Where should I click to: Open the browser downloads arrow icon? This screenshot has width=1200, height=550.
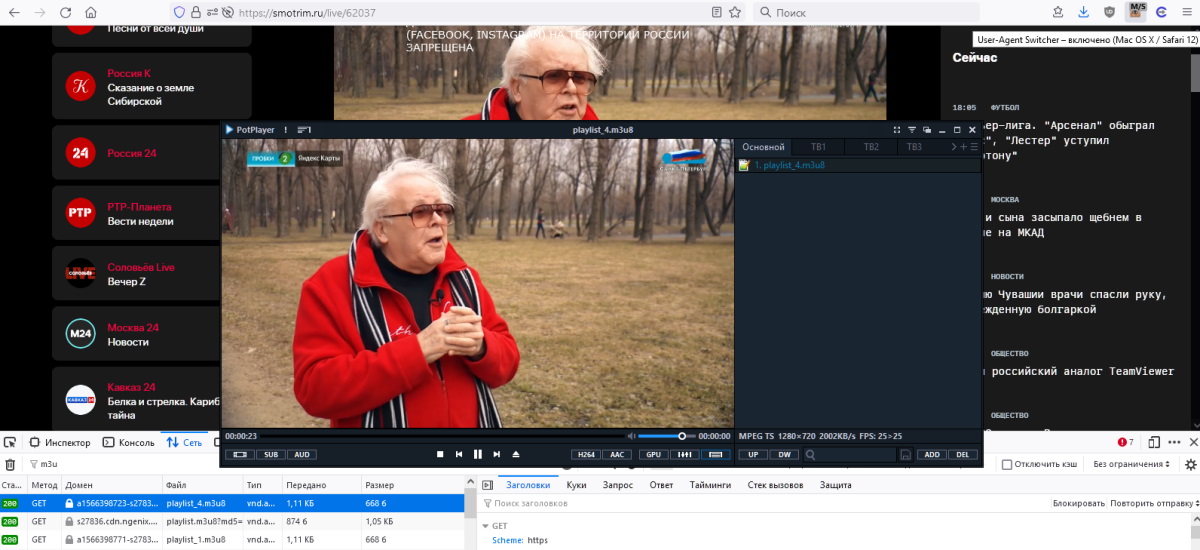coord(1084,13)
